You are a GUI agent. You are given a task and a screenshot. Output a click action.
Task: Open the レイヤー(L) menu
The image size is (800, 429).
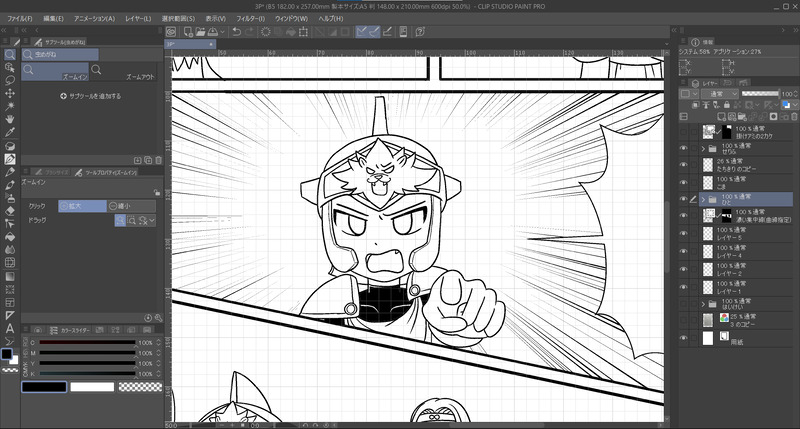pyautogui.click(x=138, y=18)
